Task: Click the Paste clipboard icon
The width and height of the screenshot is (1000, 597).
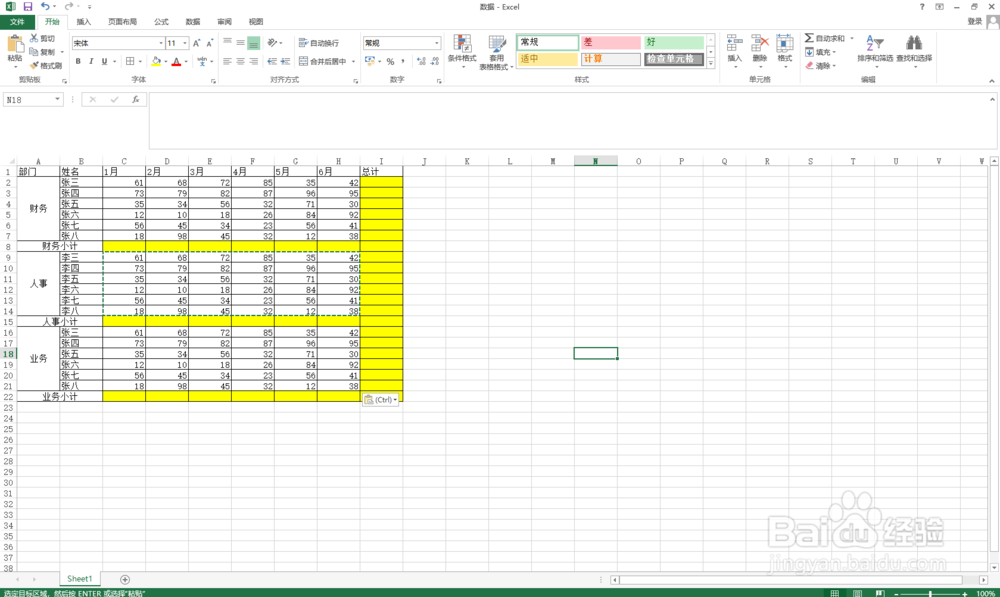Action: [15, 45]
